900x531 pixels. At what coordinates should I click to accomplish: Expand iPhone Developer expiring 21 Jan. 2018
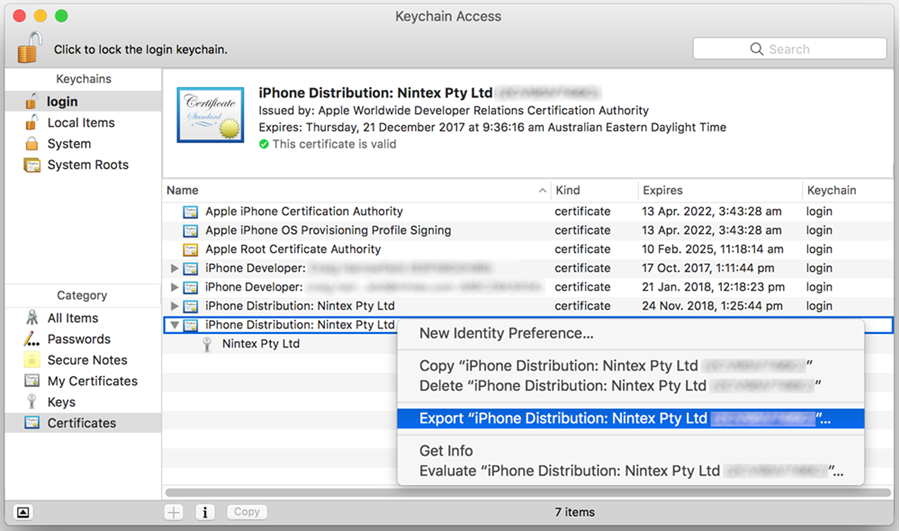tap(174, 287)
